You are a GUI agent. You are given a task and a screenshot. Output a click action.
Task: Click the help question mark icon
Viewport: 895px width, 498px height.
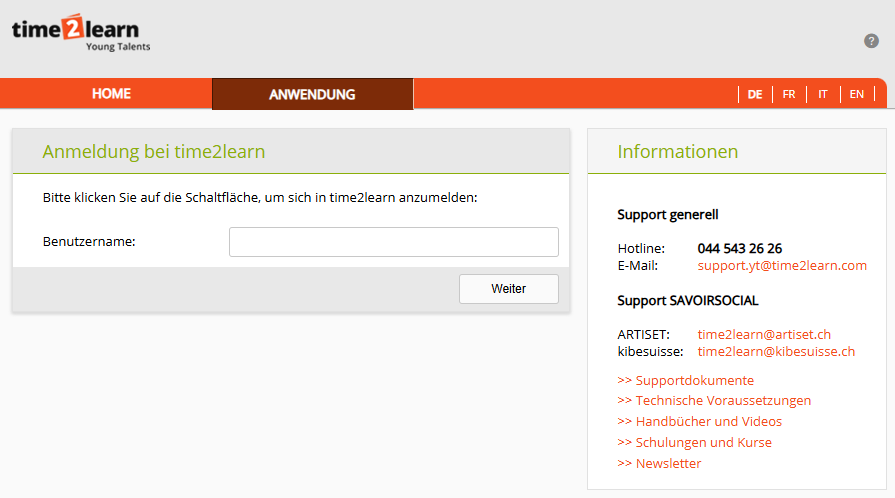pyautogui.click(x=871, y=41)
